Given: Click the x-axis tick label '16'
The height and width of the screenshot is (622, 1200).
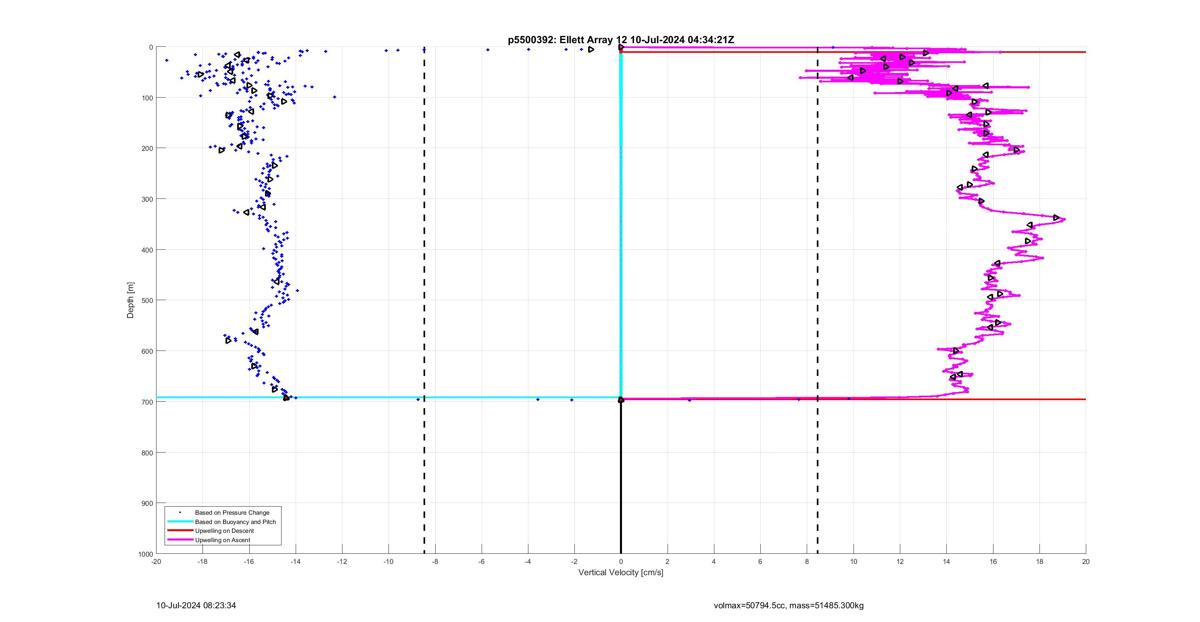Looking at the screenshot, I should (993, 561).
